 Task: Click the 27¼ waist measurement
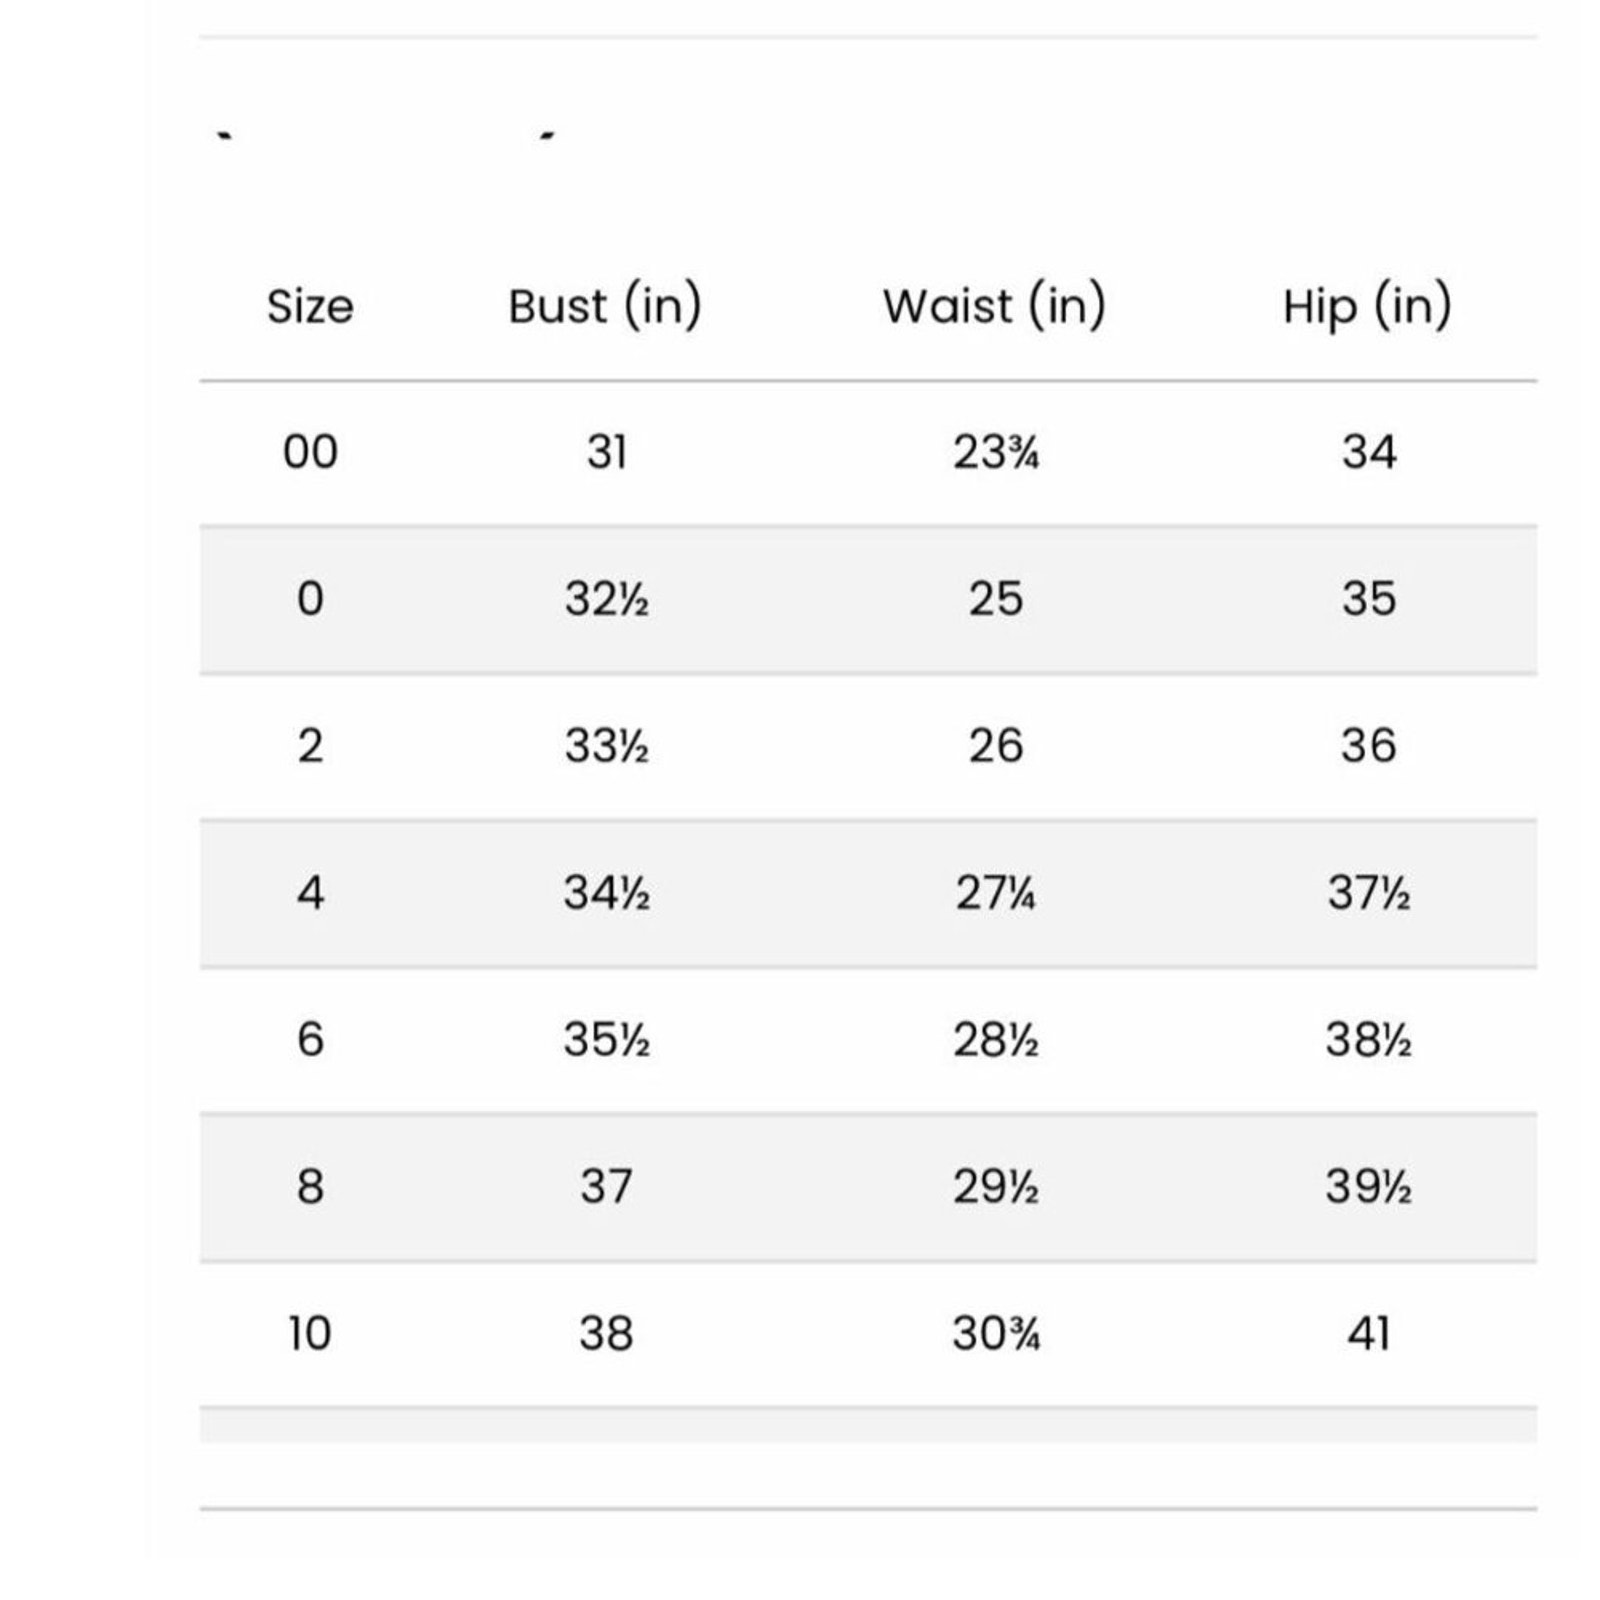[x=995, y=892]
